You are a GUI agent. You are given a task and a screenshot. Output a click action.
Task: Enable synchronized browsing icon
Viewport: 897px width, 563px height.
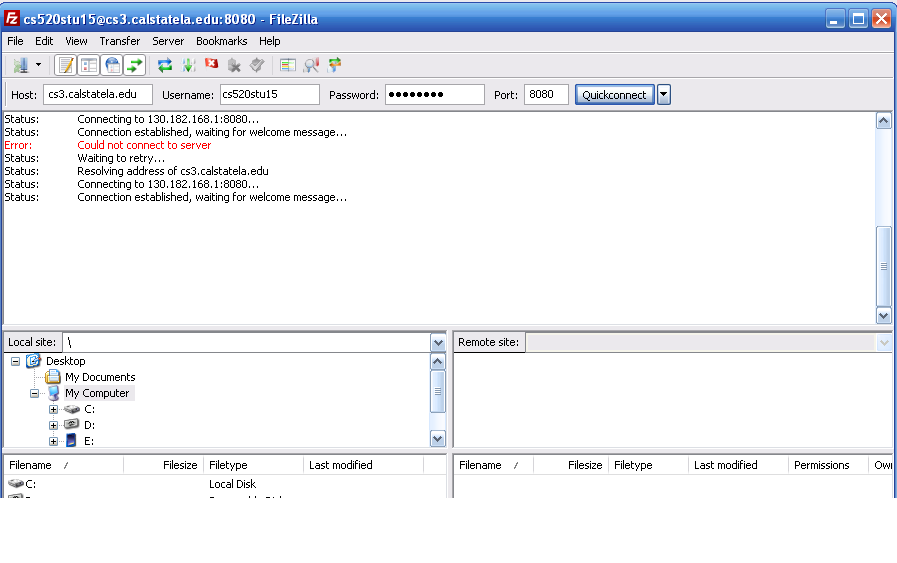click(x=334, y=65)
